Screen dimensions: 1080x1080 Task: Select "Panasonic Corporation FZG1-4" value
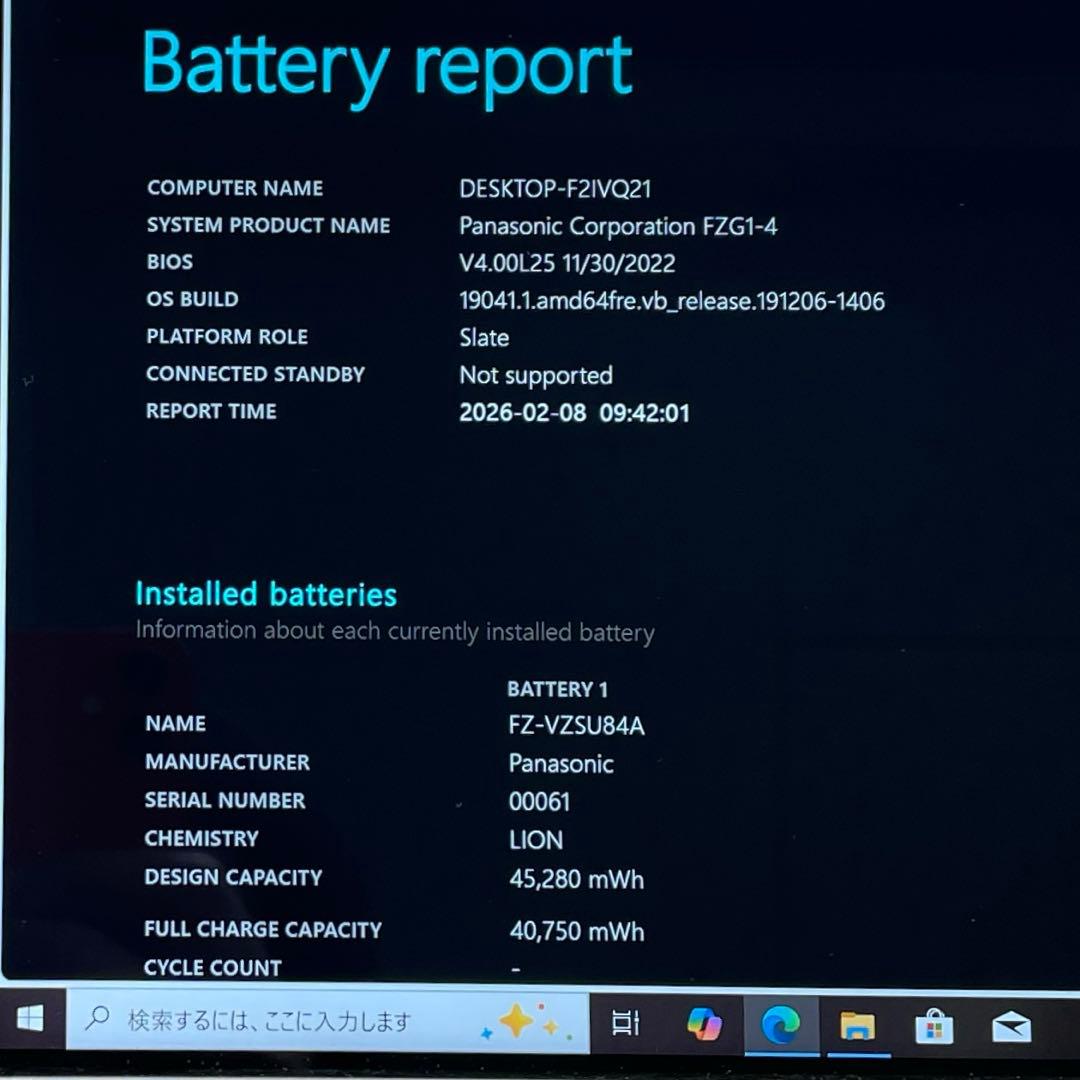point(618,227)
